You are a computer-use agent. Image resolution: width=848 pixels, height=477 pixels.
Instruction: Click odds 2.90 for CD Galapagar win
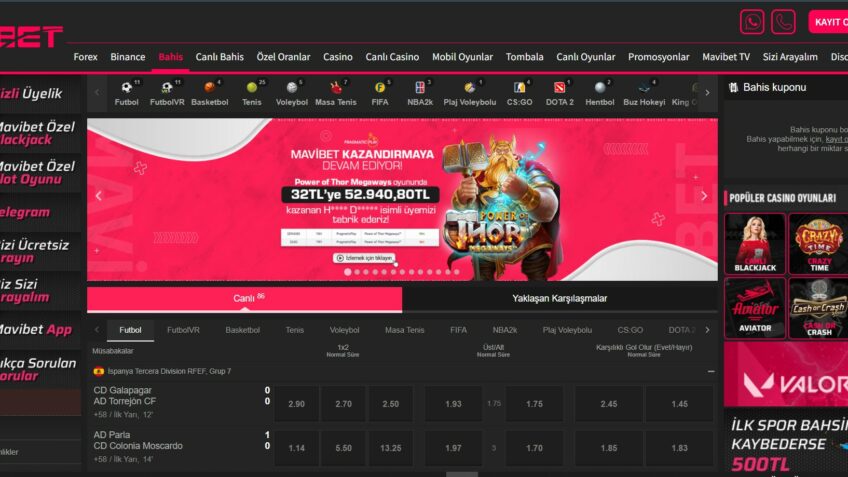coord(296,404)
